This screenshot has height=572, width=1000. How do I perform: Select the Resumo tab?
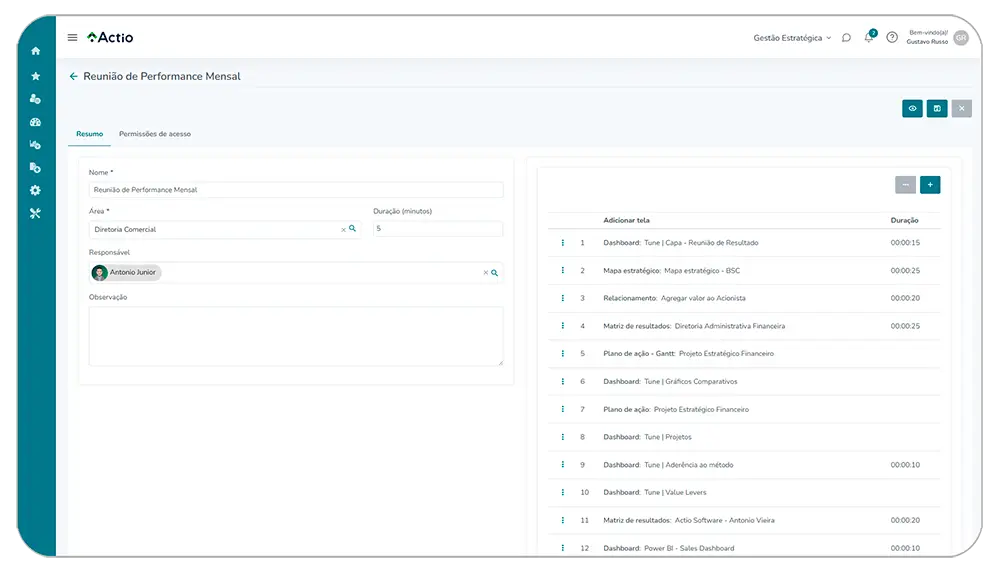point(89,134)
